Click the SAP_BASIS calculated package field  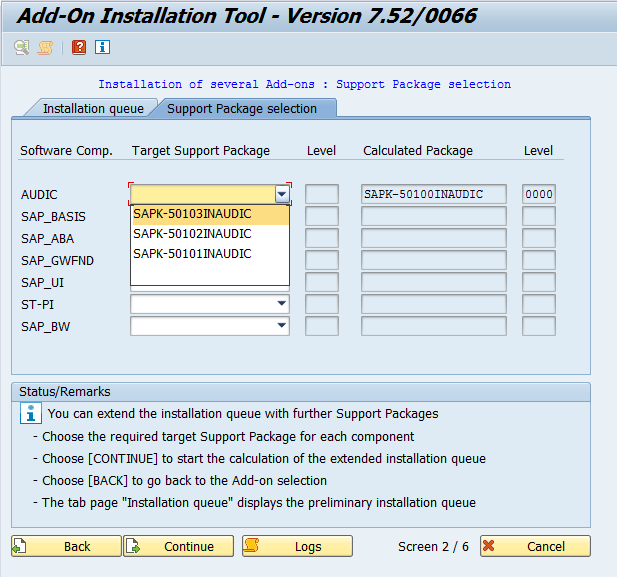coord(434,216)
